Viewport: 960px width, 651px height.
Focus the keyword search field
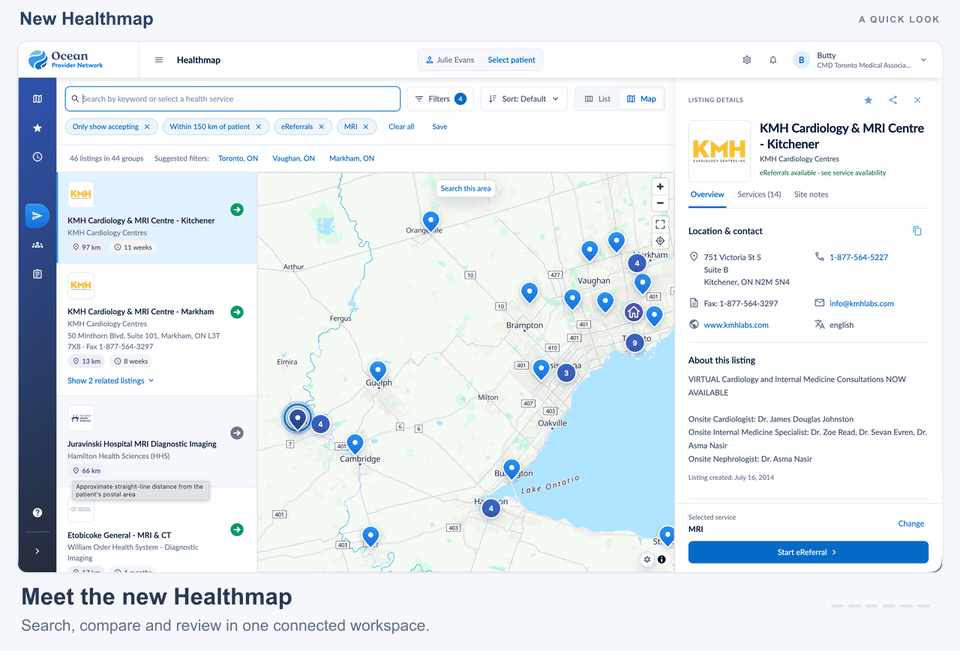233,99
